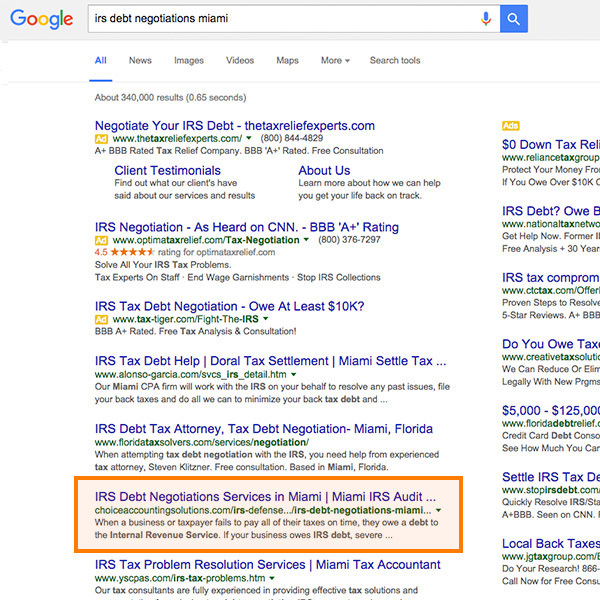Click the About 340,000 results count text
The width and height of the screenshot is (600, 600).
pos(170,98)
